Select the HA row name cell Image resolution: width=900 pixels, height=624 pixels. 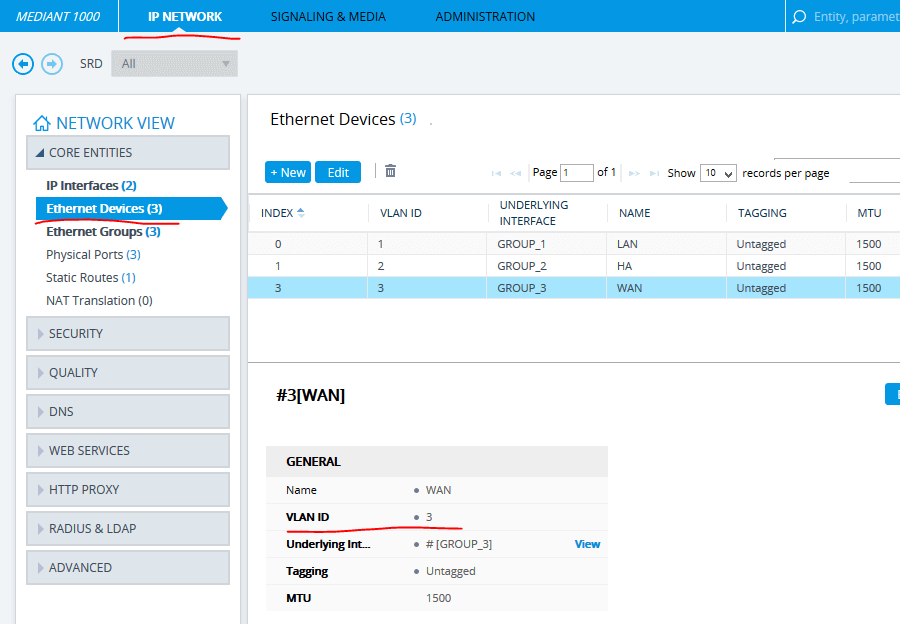666,266
